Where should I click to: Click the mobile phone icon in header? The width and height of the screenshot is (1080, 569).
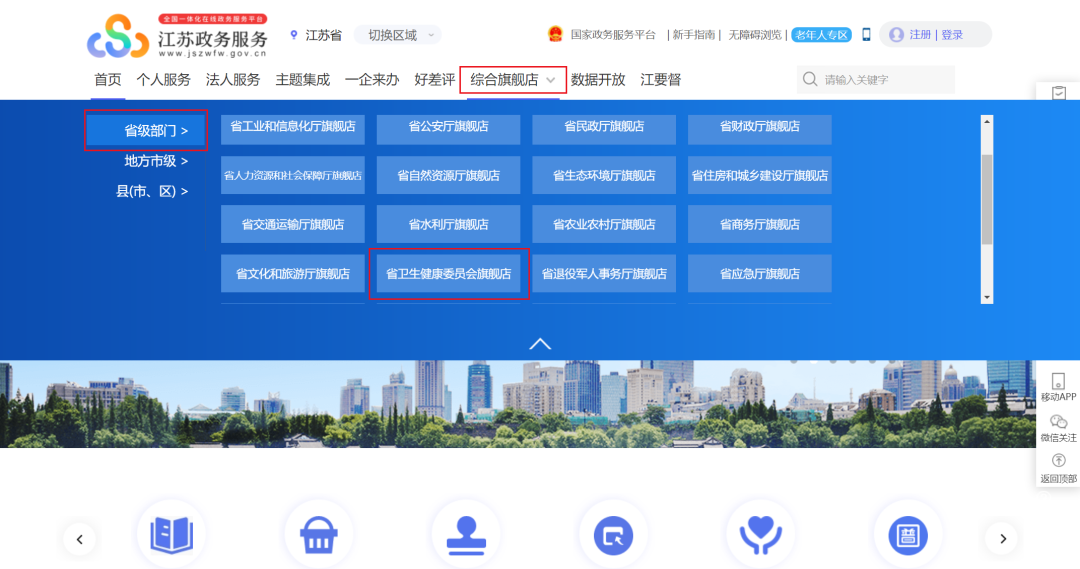point(866,34)
